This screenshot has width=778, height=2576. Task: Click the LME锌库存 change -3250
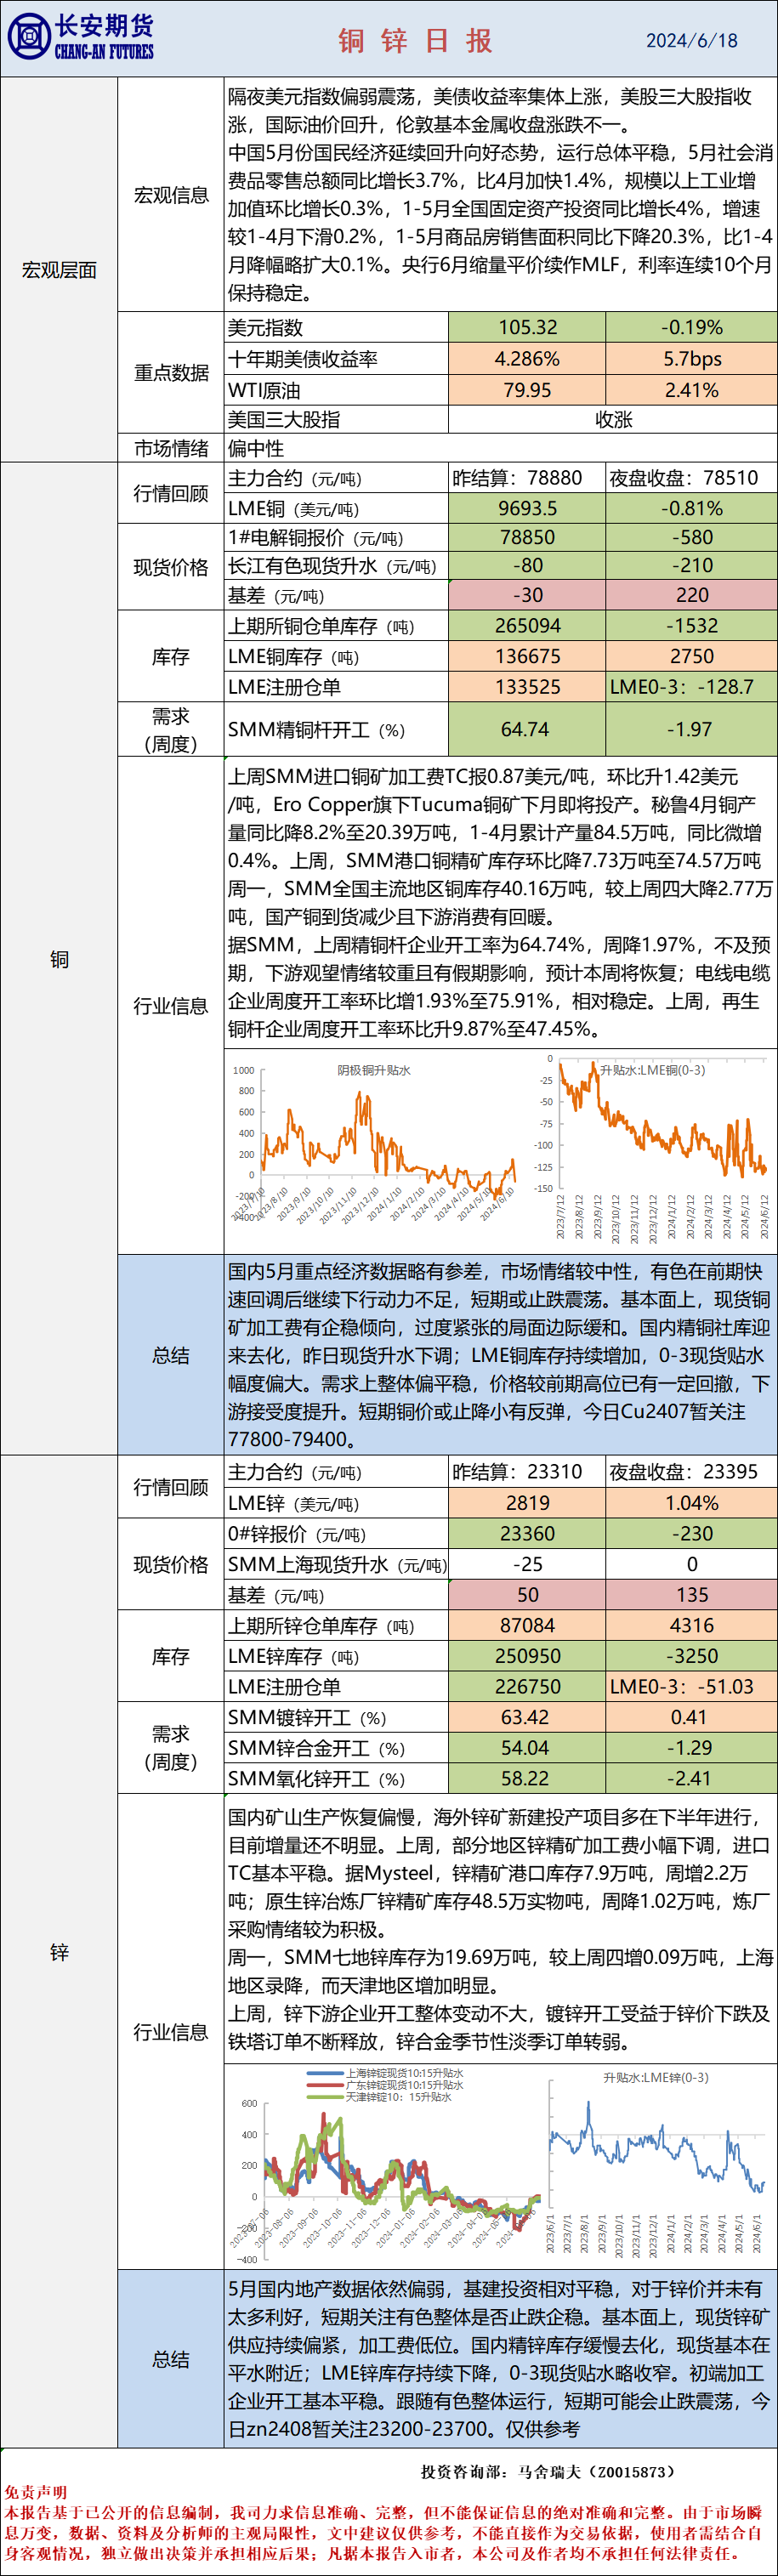[x=691, y=1656]
